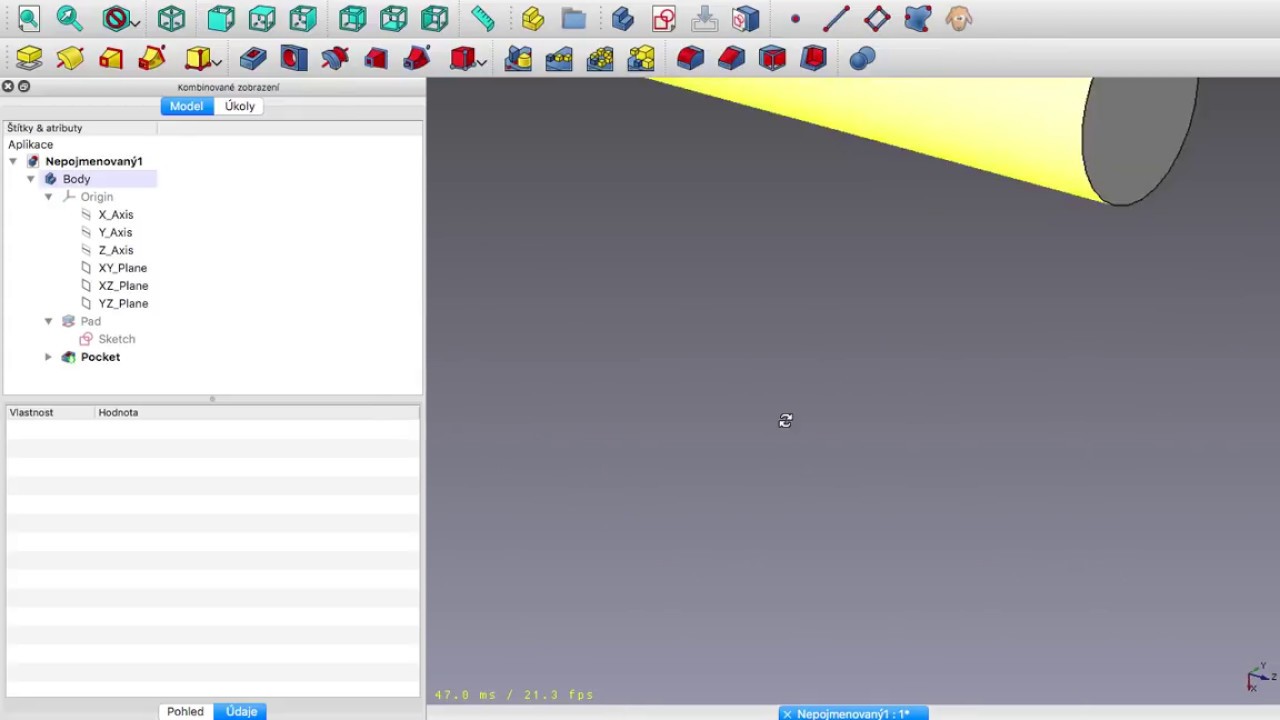Select the Groove tool

pyautogui.click(x=335, y=58)
